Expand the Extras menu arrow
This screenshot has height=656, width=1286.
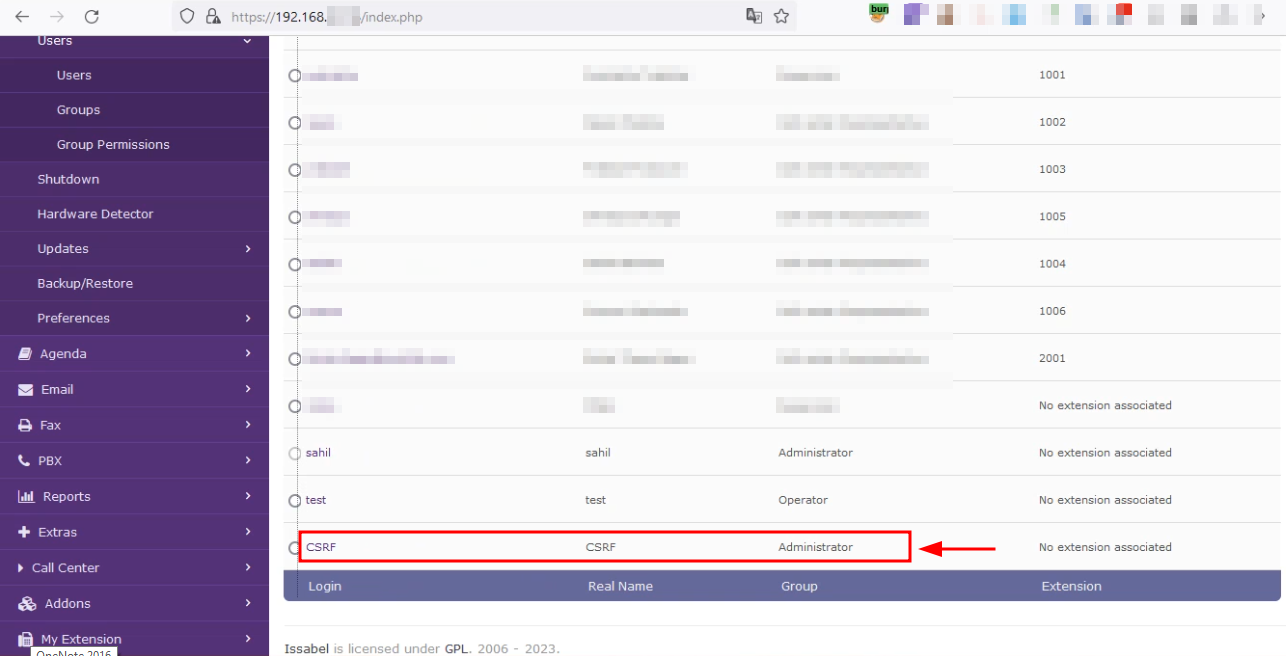(248, 532)
